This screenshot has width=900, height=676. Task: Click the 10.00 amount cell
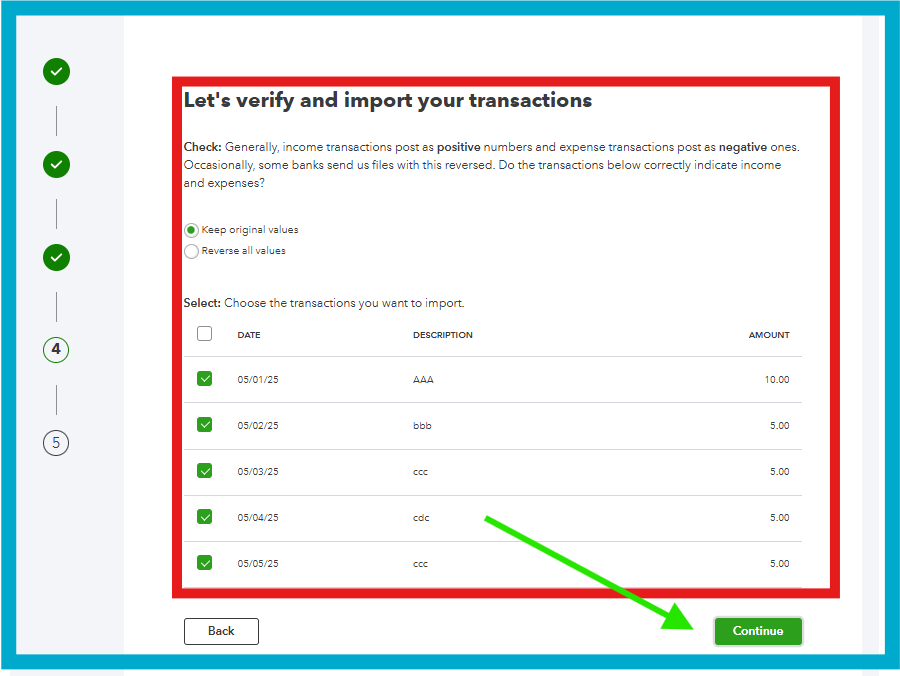coord(777,380)
